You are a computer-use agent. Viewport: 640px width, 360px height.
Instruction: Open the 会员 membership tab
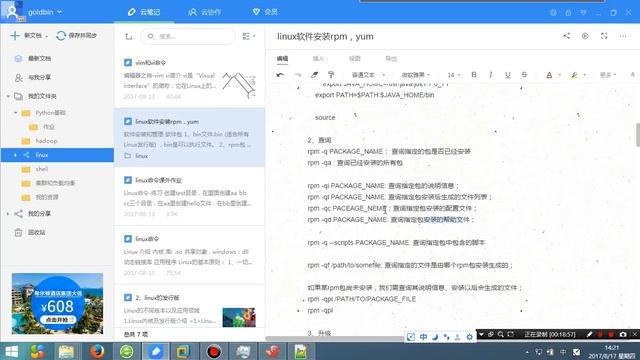[x=265, y=12]
